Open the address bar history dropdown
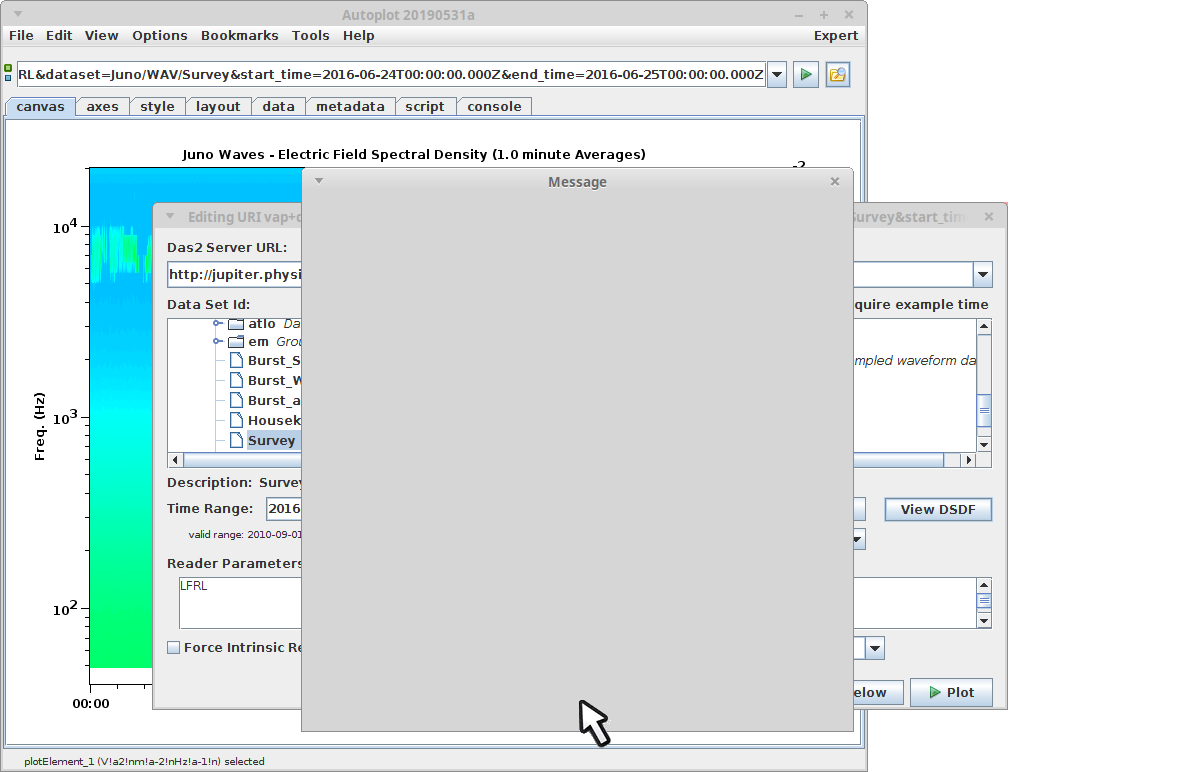The height and width of the screenshot is (772, 1197). pyautogui.click(x=777, y=75)
